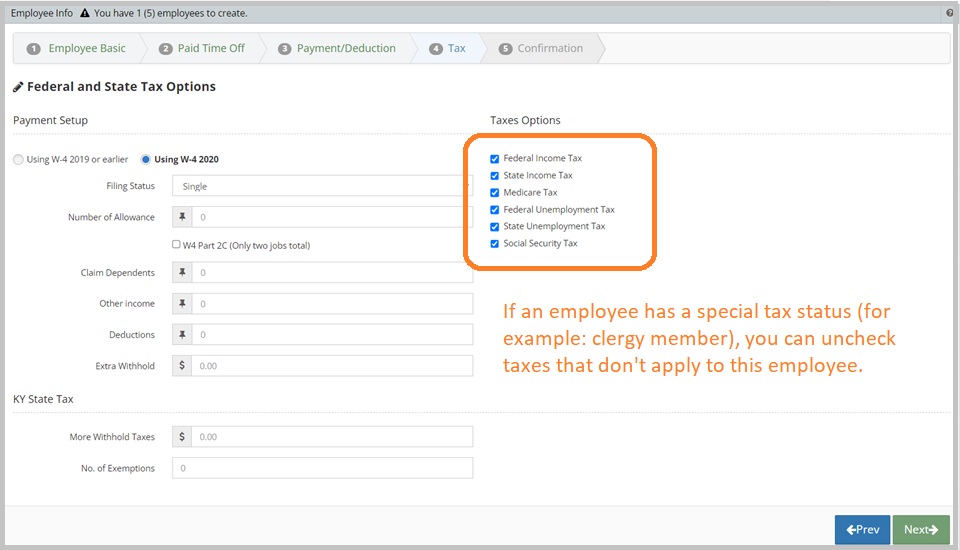The width and height of the screenshot is (960, 550).
Task: Toggle W4 Part 2C two jobs checkbox
Action: tap(176, 244)
